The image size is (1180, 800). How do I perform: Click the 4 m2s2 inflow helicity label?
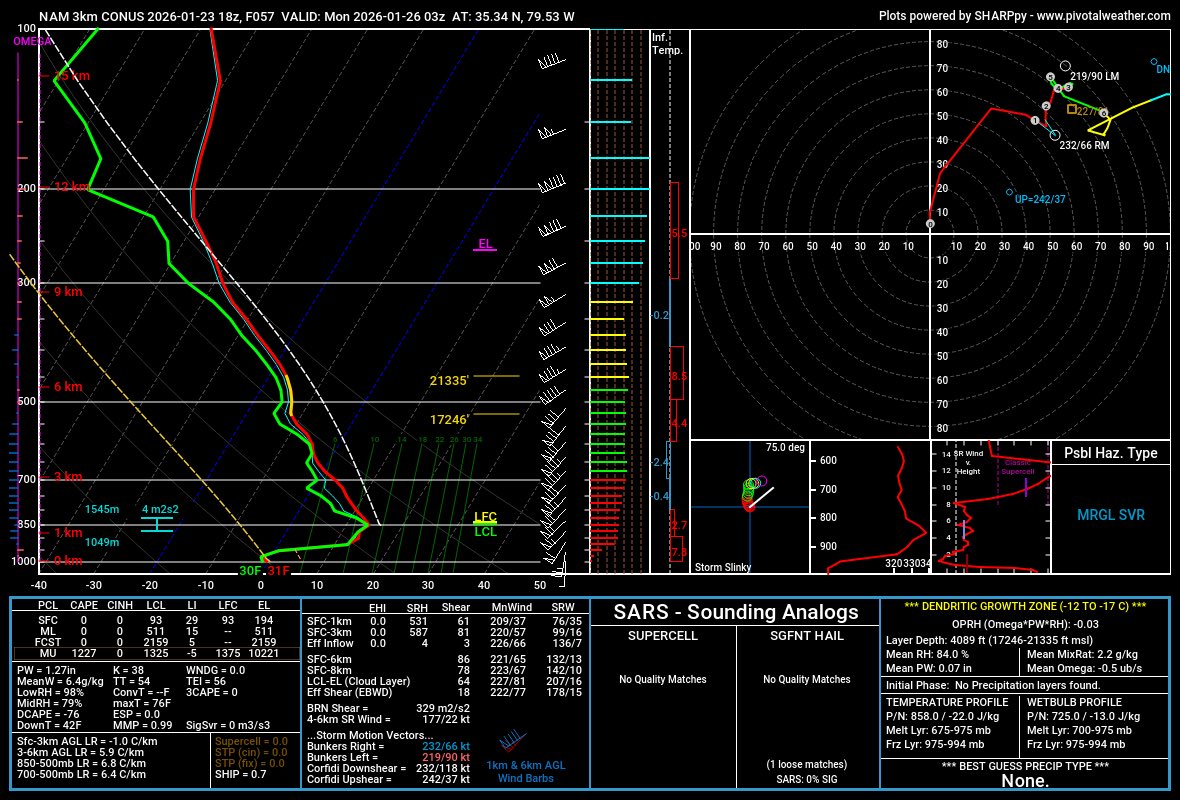click(x=160, y=510)
